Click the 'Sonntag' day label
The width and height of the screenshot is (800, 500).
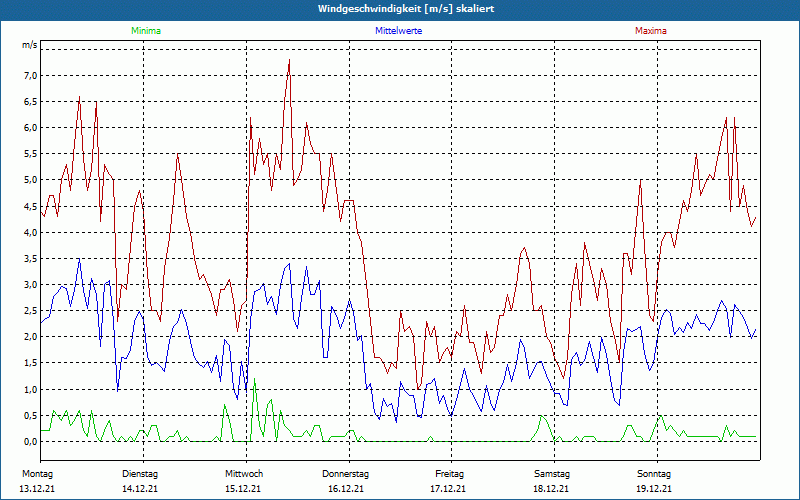tap(654, 474)
